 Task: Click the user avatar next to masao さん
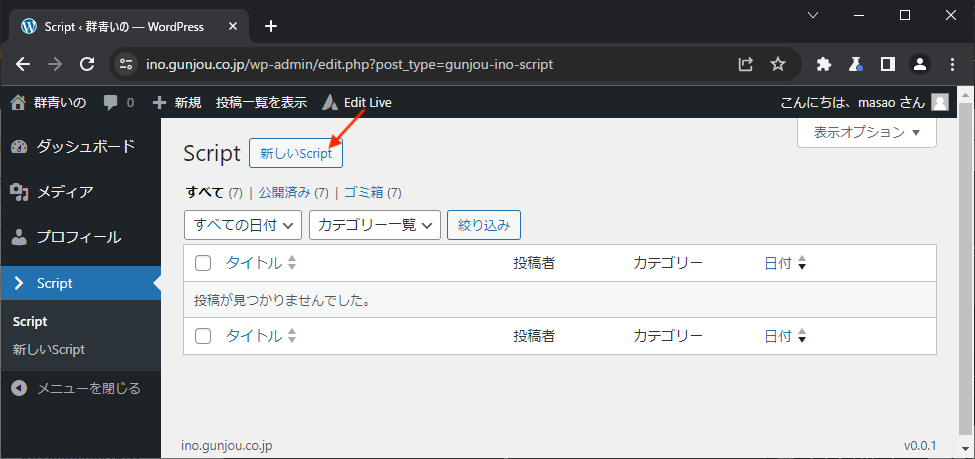(x=939, y=102)
